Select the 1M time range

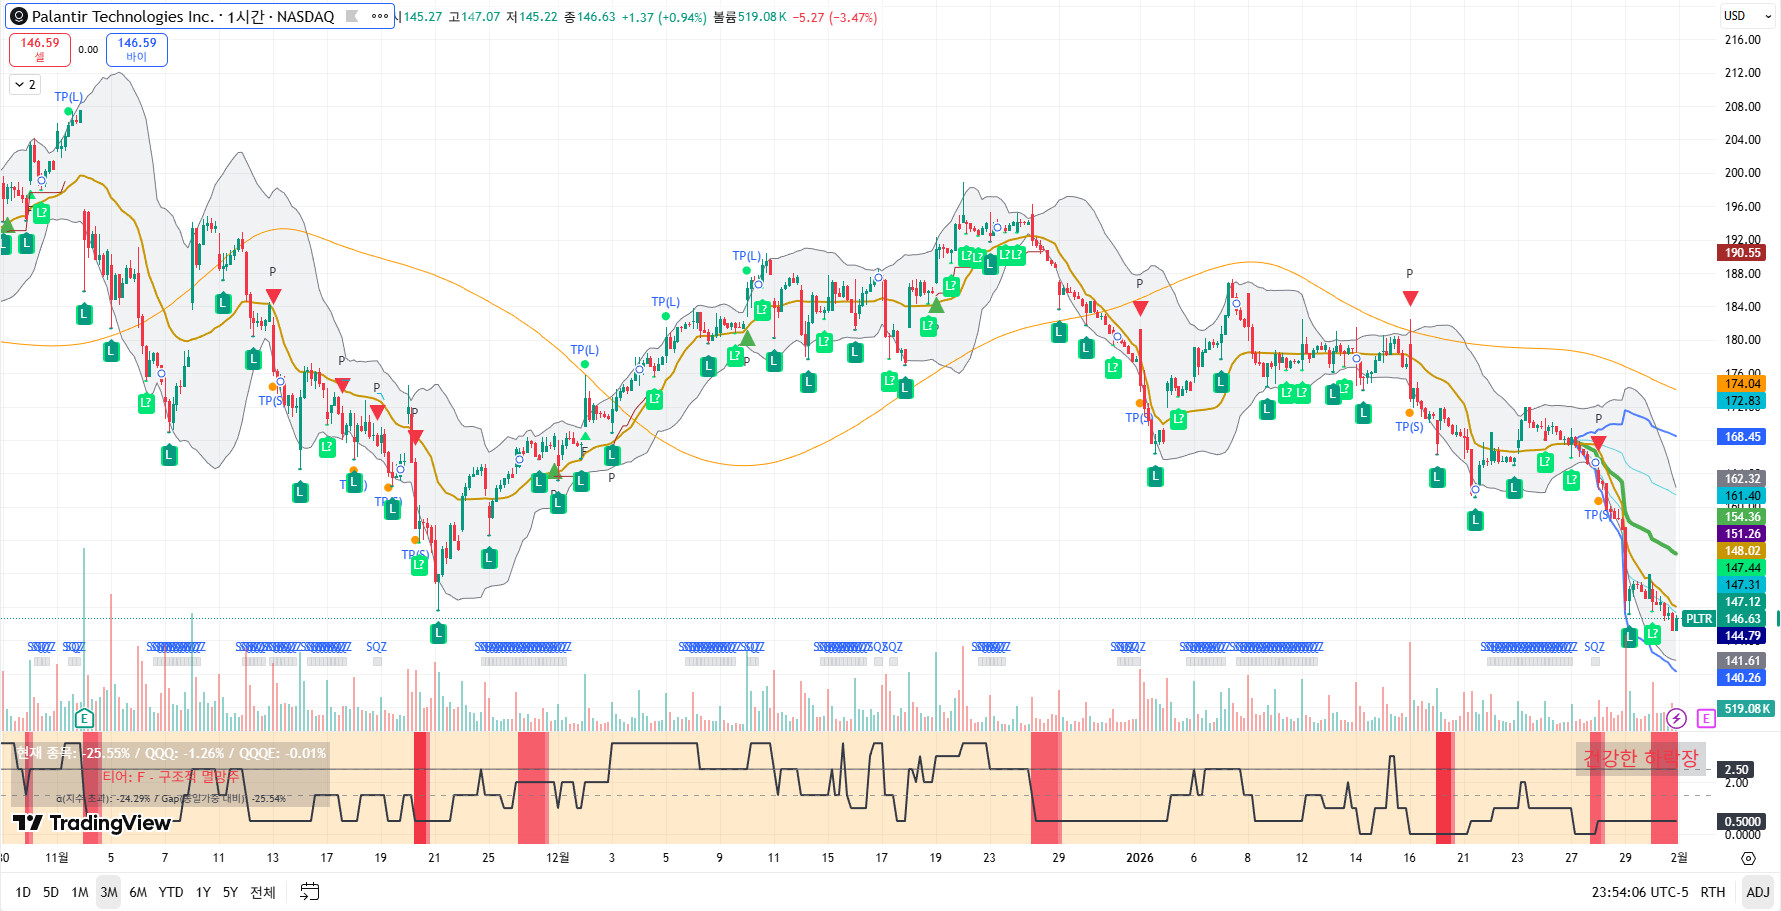tap(80, 892)
